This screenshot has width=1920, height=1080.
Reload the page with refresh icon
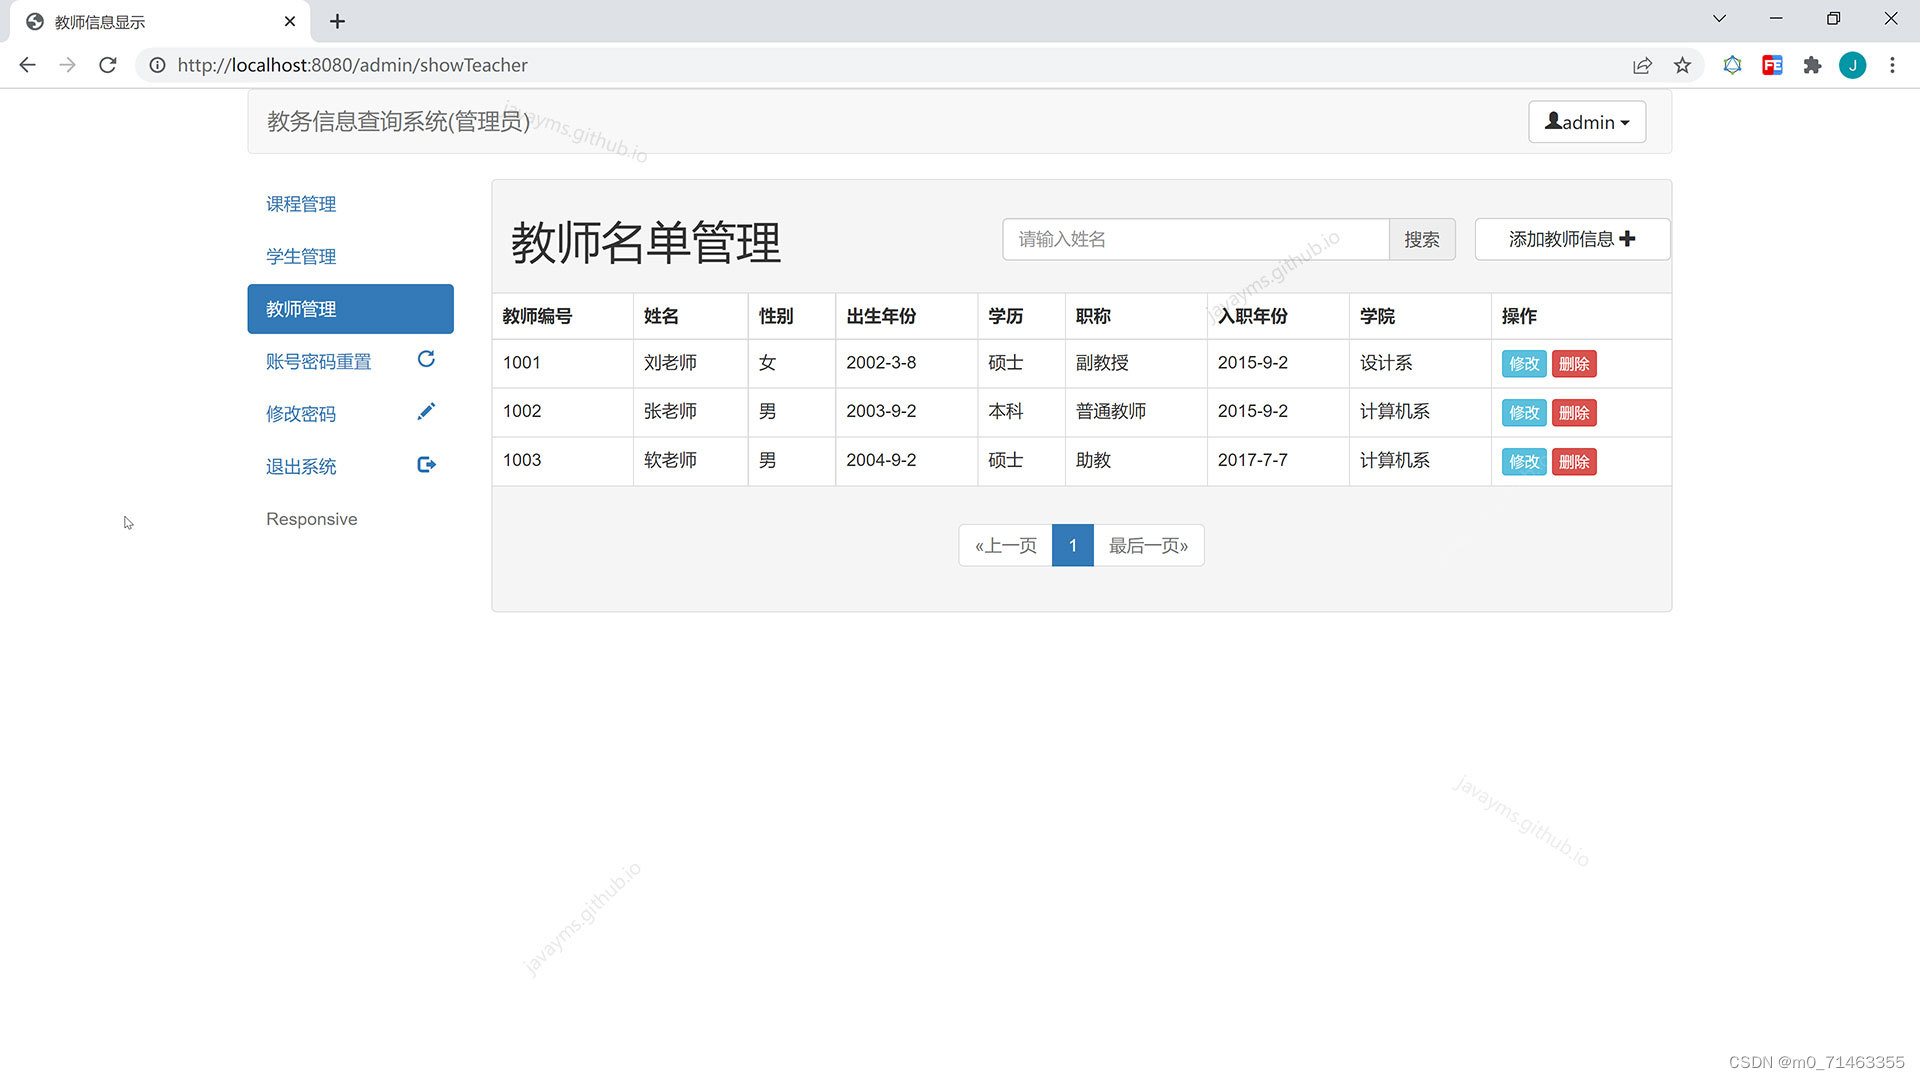click(108, 65)
